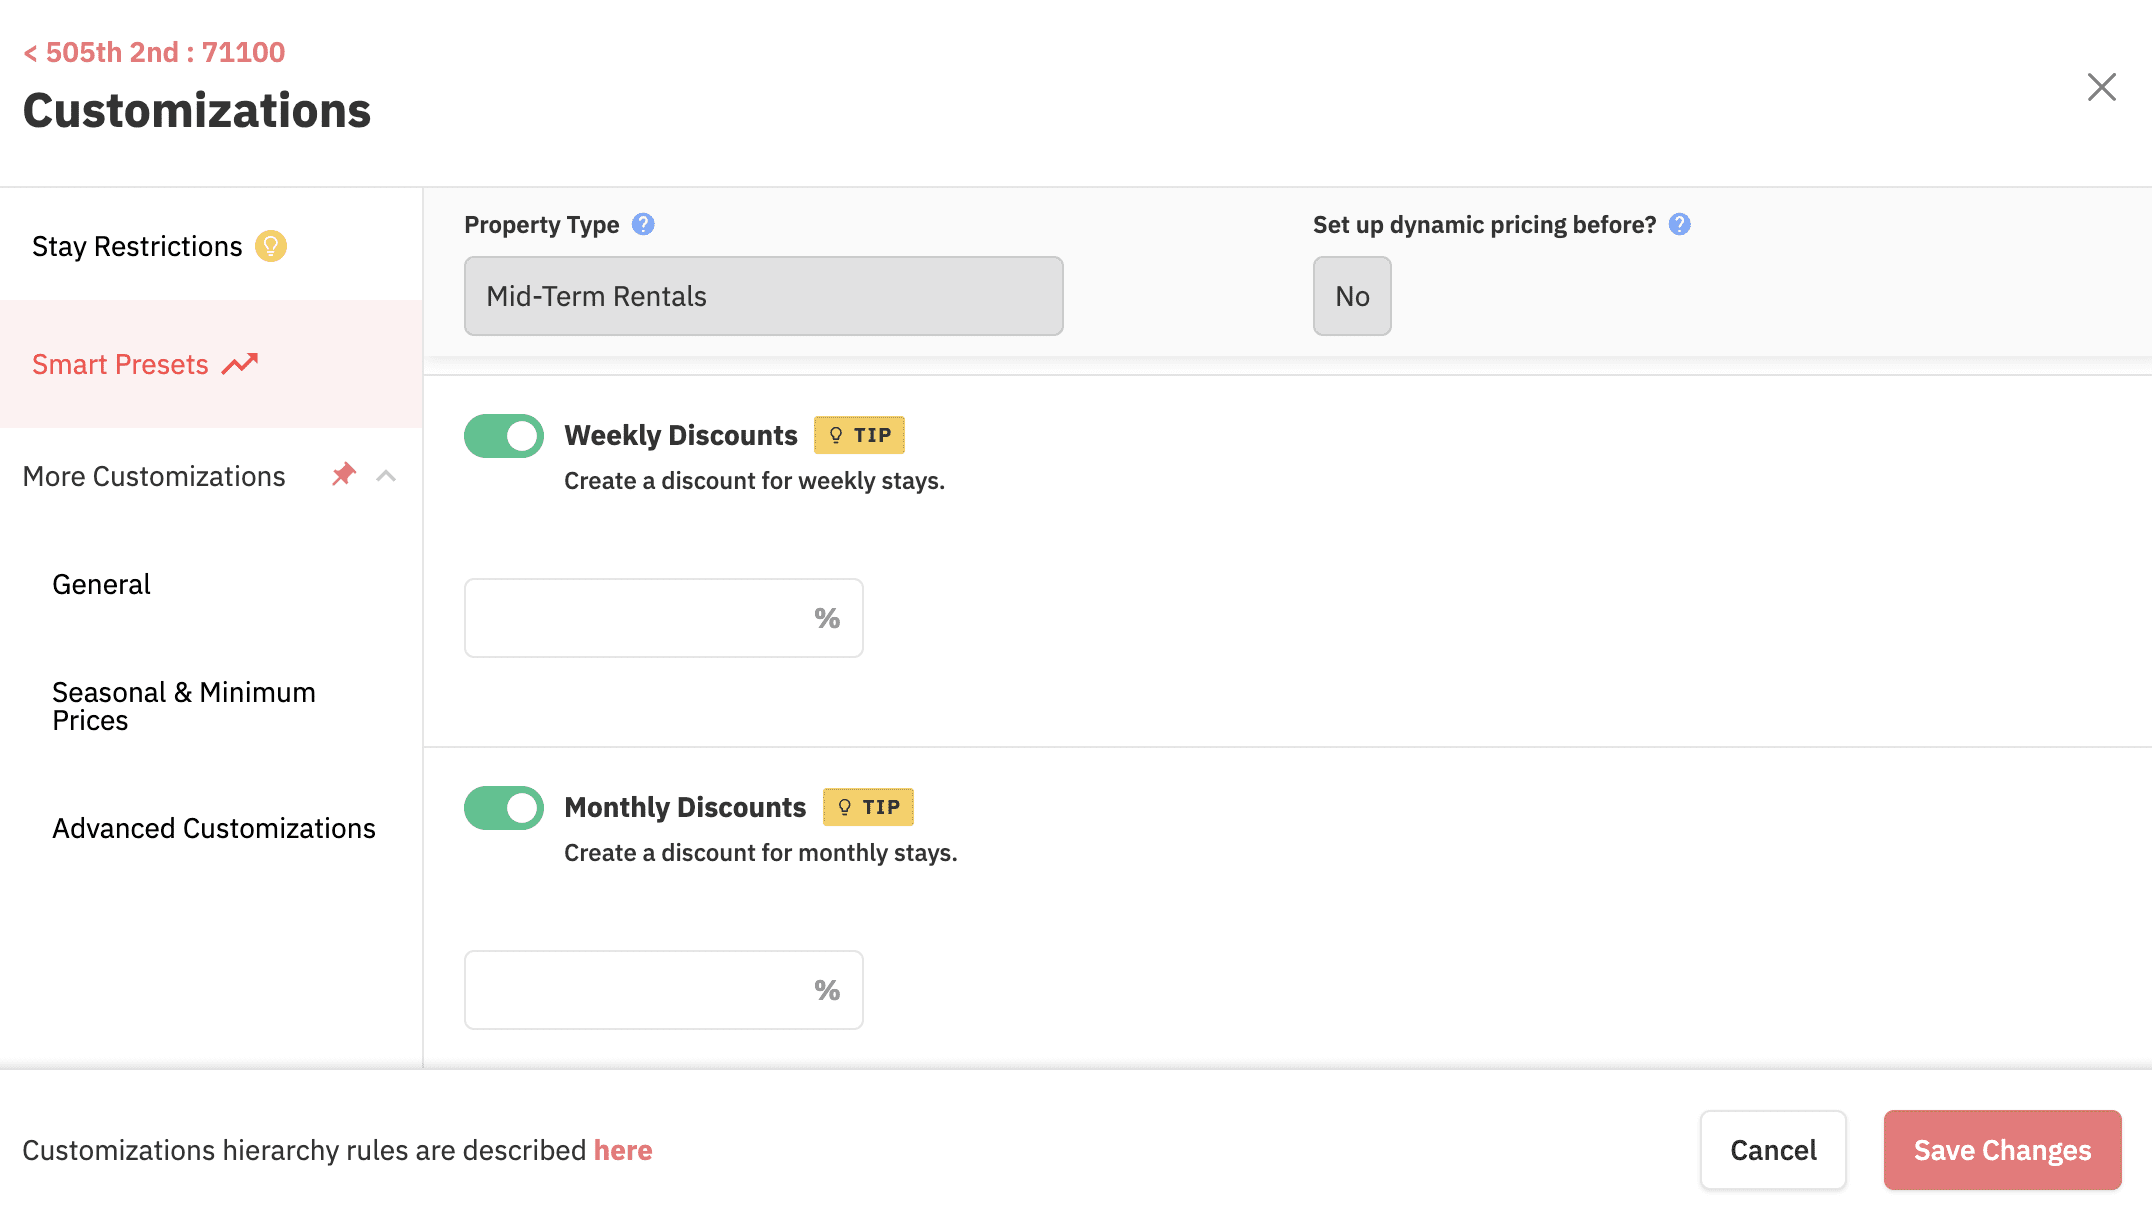Open the Property Type help question icon
2152x1216 pixels.
643,225
